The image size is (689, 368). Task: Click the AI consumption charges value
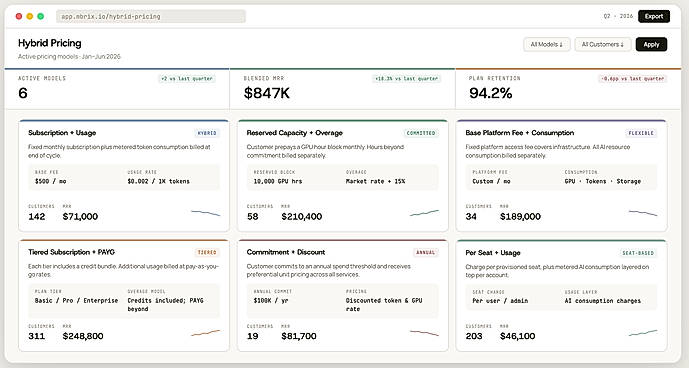tap(602, 301)
